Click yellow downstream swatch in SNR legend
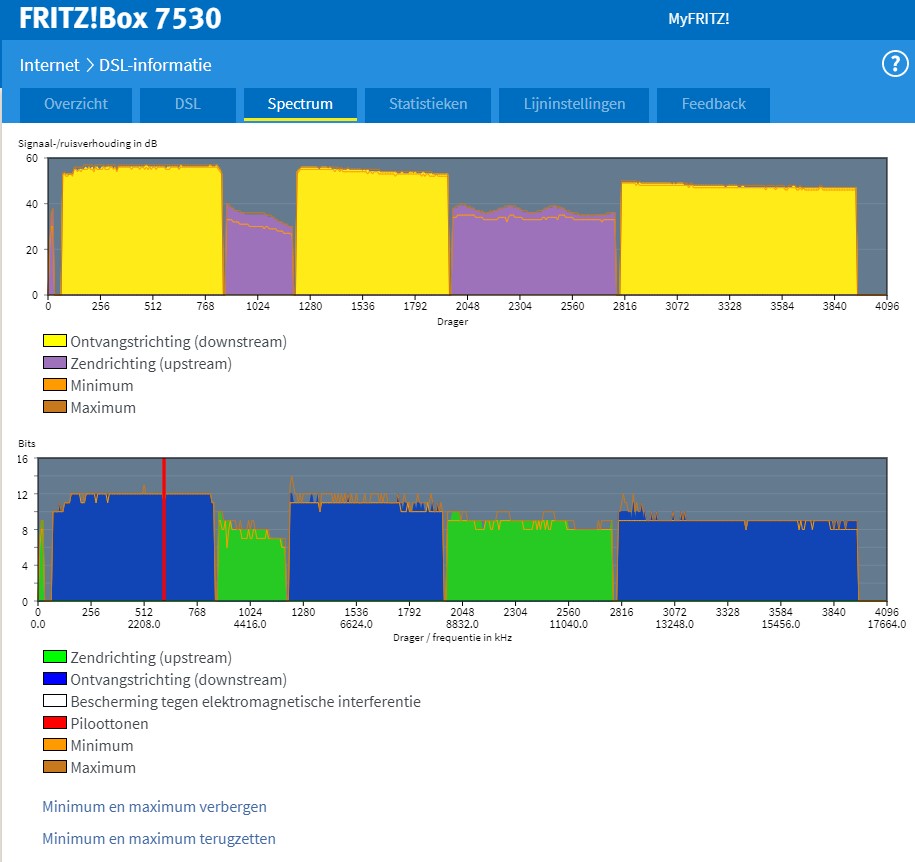 coord(54,342)
